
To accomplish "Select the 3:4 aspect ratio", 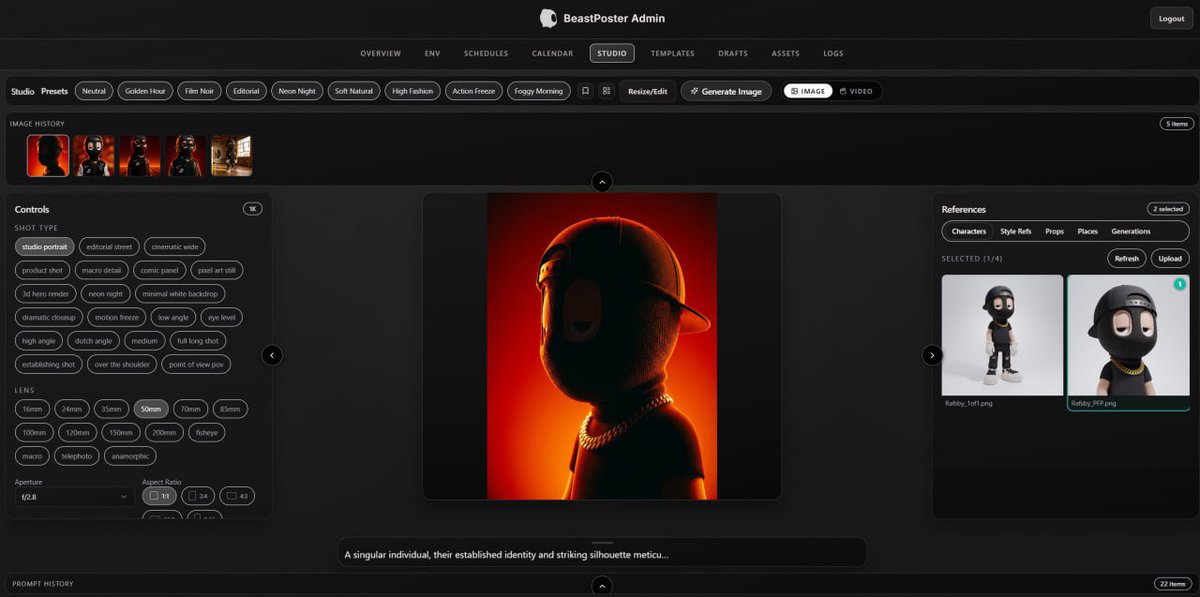I will click(x=198, y=495).
